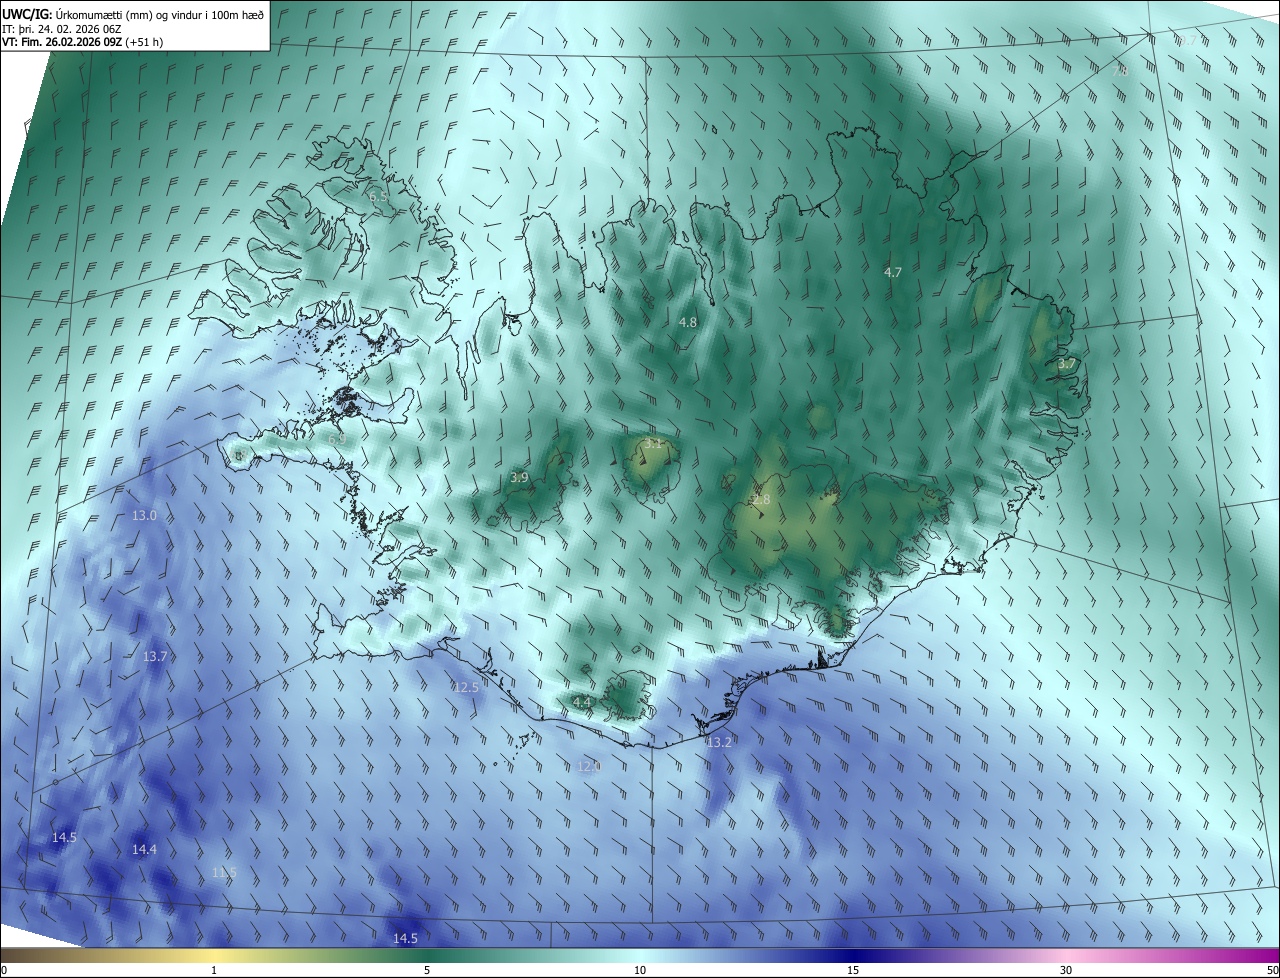Image resolution: width=1280 pixels, height=978 pixels.
Task: Click the 6.5 value label in the Westfjords
Action: coord(378,197)
